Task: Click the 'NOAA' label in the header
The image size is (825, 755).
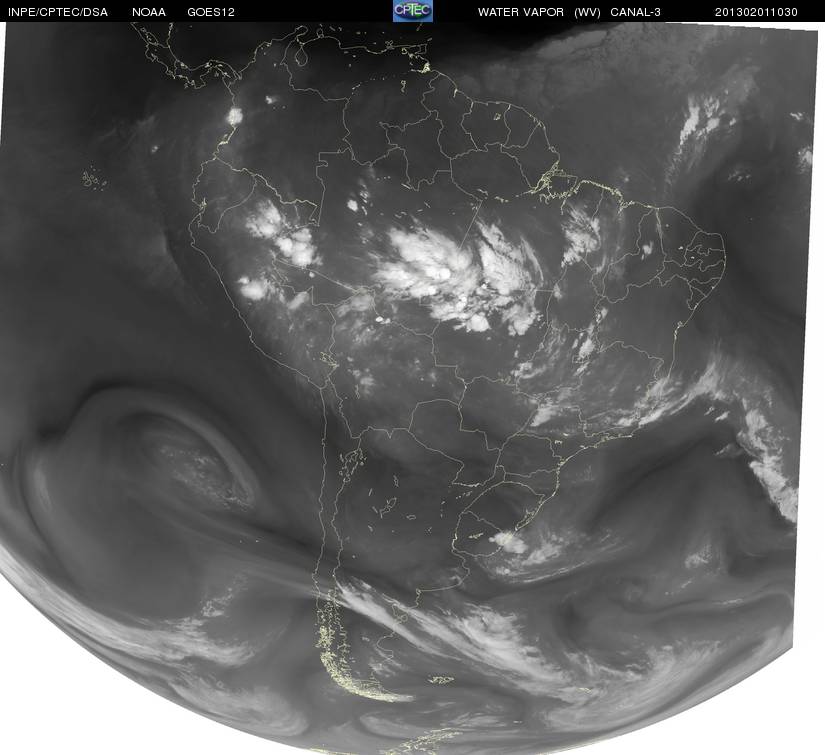Action: point(149,12)
